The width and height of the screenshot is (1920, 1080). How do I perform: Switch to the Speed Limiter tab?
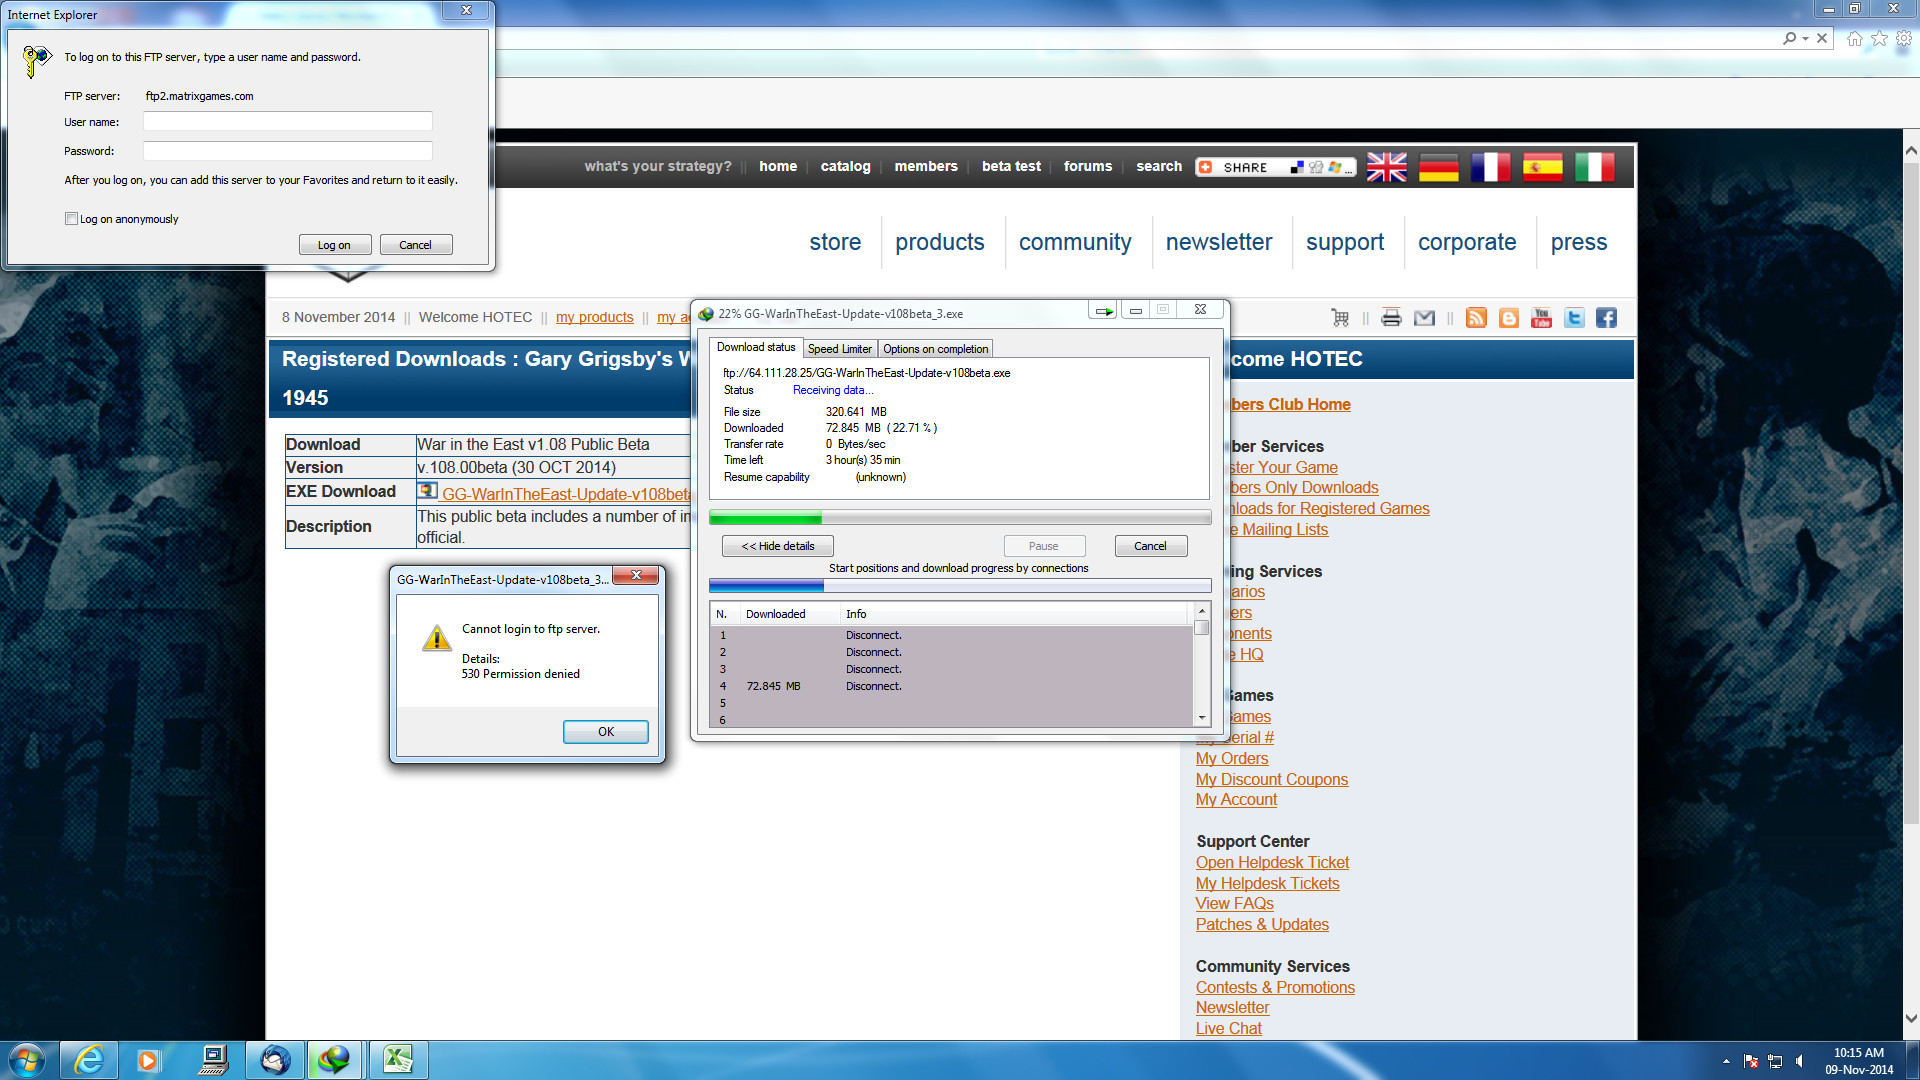[x=840, y=348]
